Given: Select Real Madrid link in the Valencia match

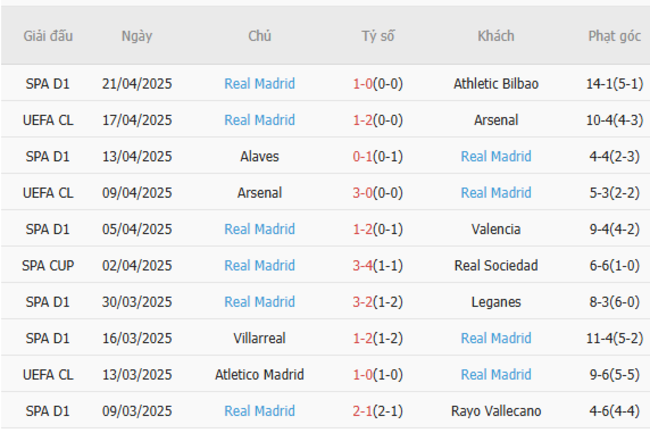Looking at the screenshot, I should pyautogui.click(x=260, y=229).
